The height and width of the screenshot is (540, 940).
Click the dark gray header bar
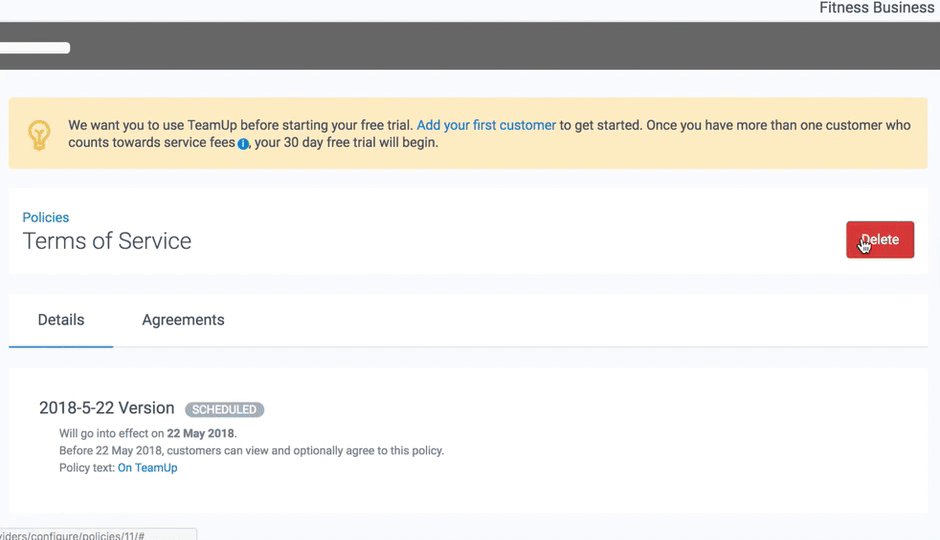pyautogui.click(x=500, y=47)
